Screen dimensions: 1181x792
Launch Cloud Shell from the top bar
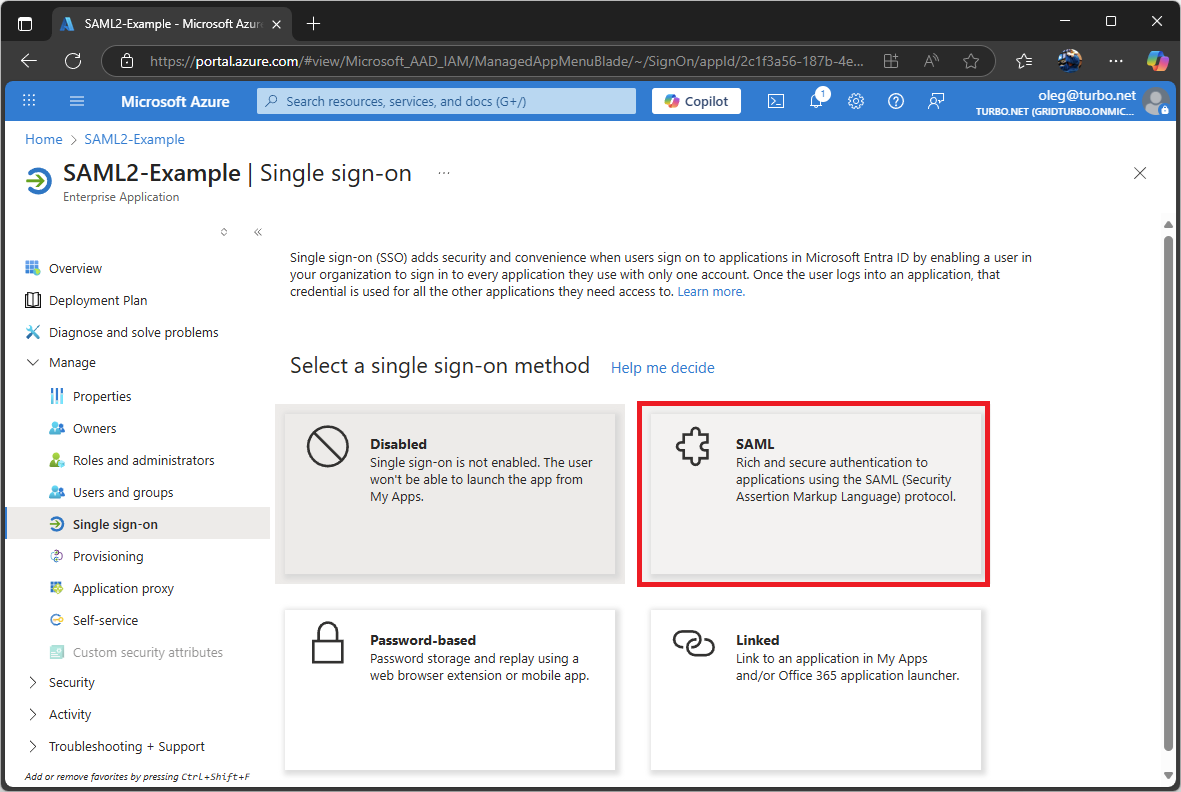[x=776, y=100]
